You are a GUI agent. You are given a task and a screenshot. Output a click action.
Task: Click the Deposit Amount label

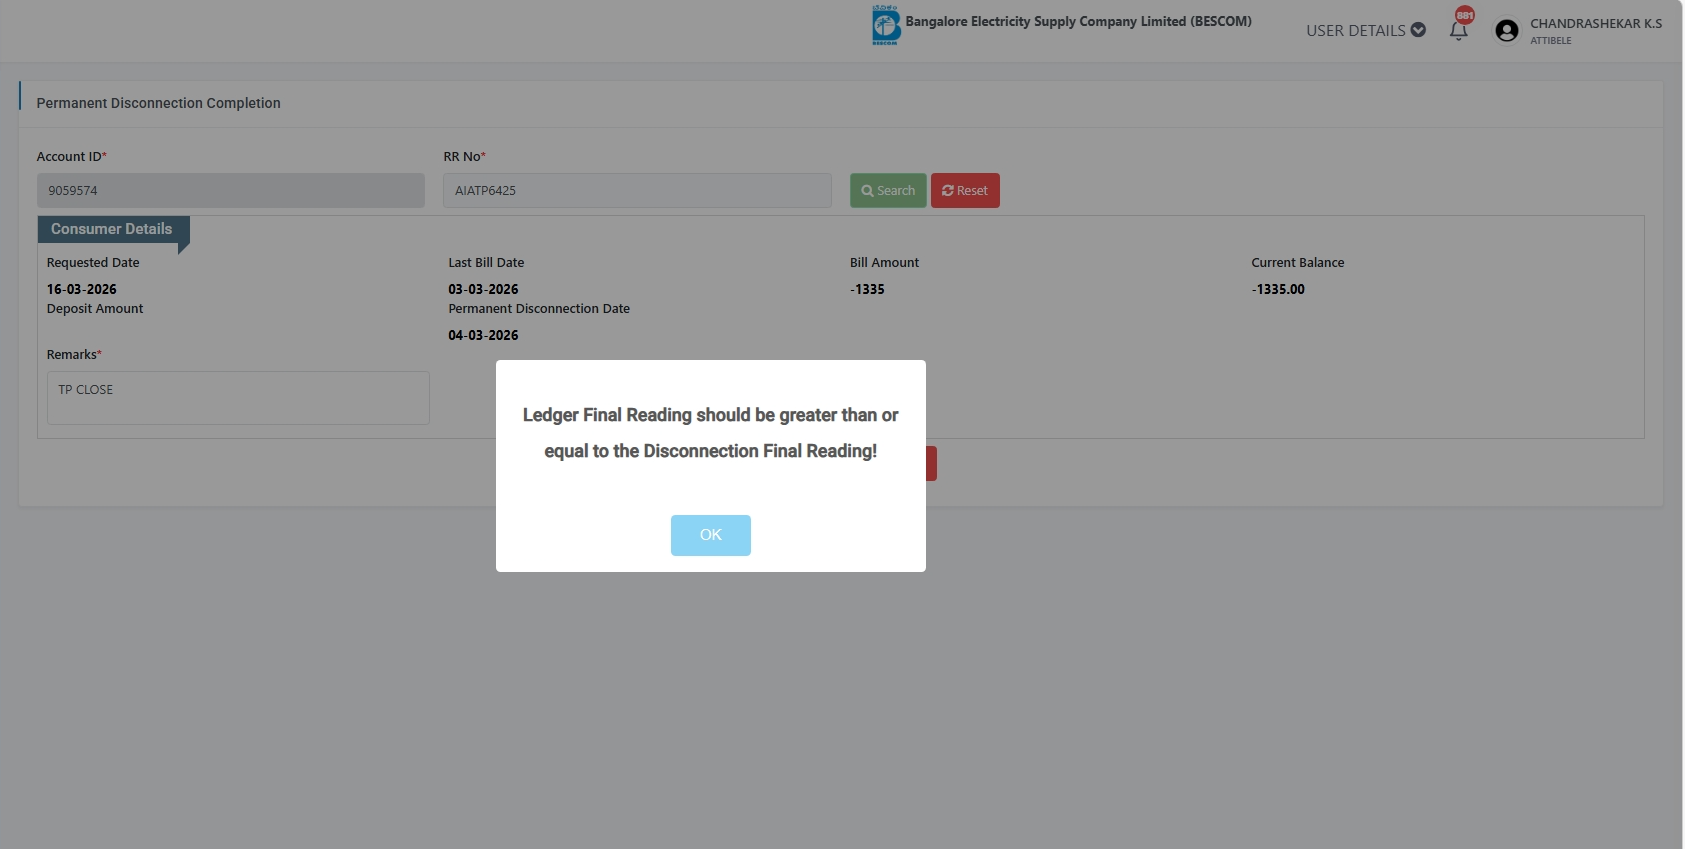[95, 309]
